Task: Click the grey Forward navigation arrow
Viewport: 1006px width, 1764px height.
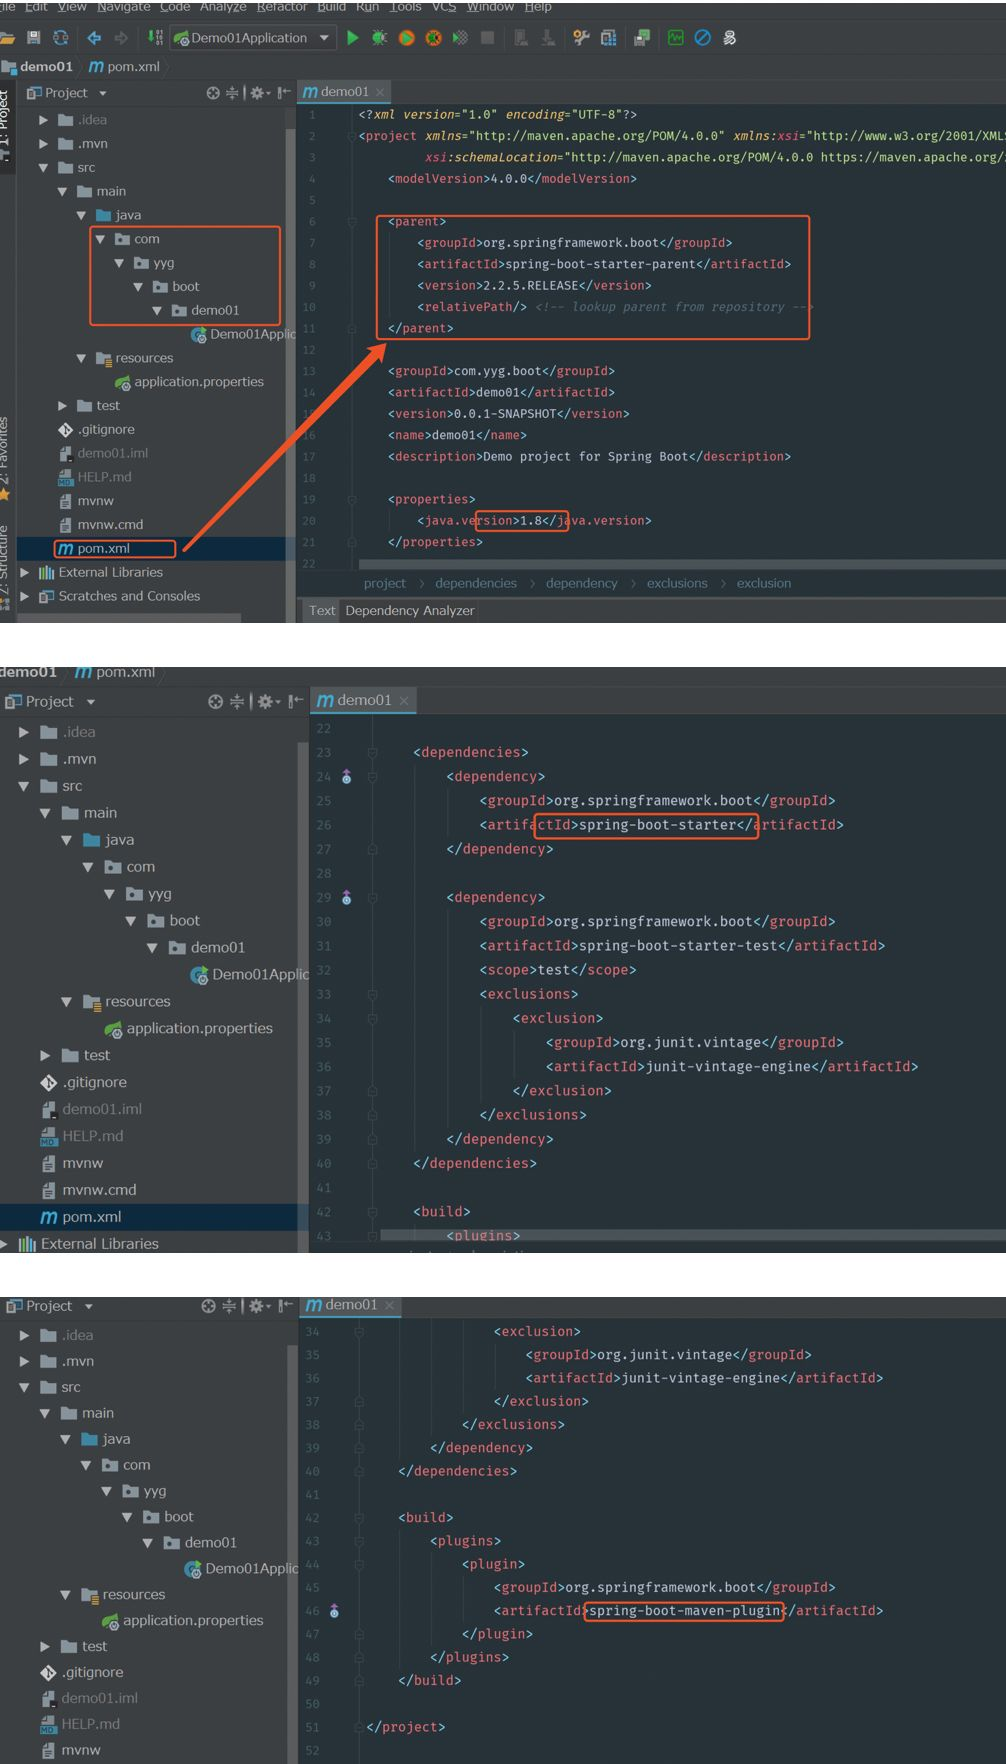Action: (x=121, y=38)
